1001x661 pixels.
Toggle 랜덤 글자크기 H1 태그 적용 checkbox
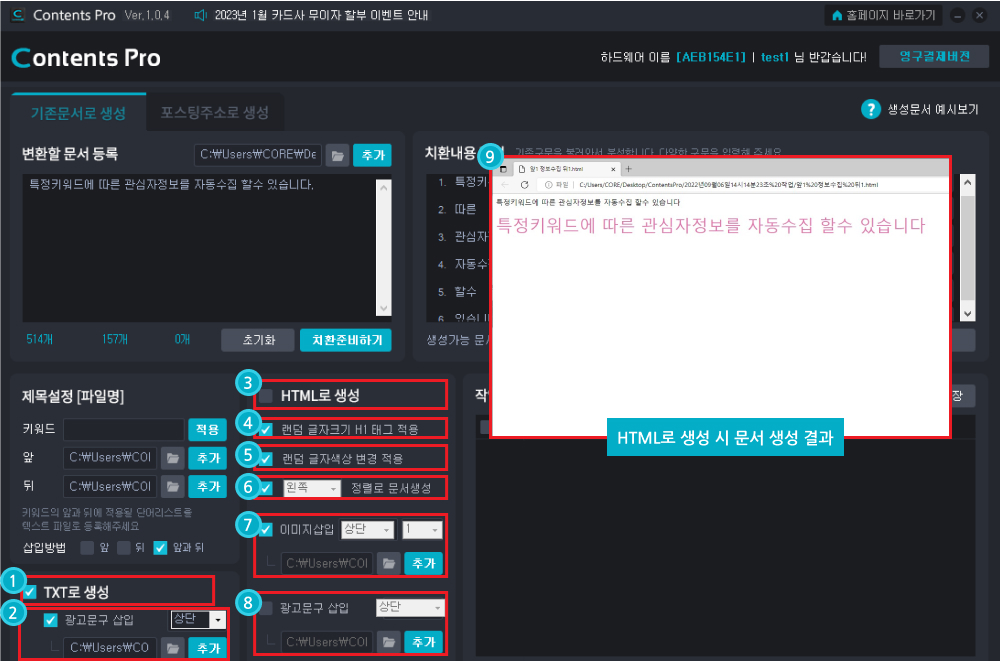click(x=266, y=430)
